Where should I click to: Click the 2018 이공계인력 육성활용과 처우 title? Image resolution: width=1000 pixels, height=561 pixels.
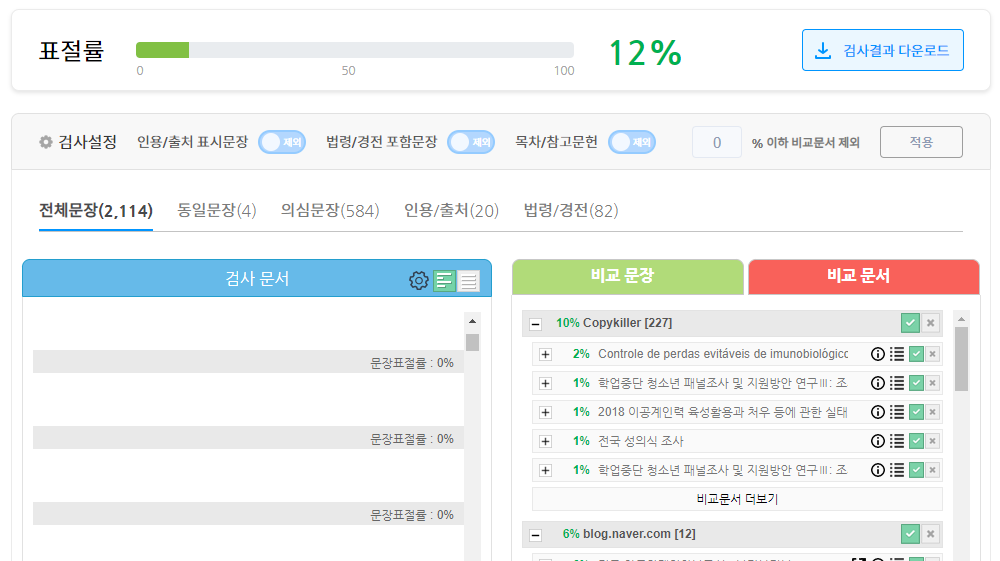(723, 412)
